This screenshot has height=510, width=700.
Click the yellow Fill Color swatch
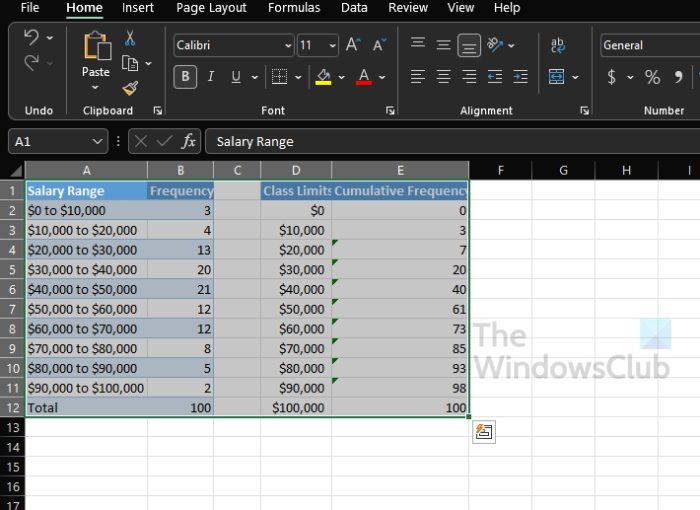(x=323, y=77)
